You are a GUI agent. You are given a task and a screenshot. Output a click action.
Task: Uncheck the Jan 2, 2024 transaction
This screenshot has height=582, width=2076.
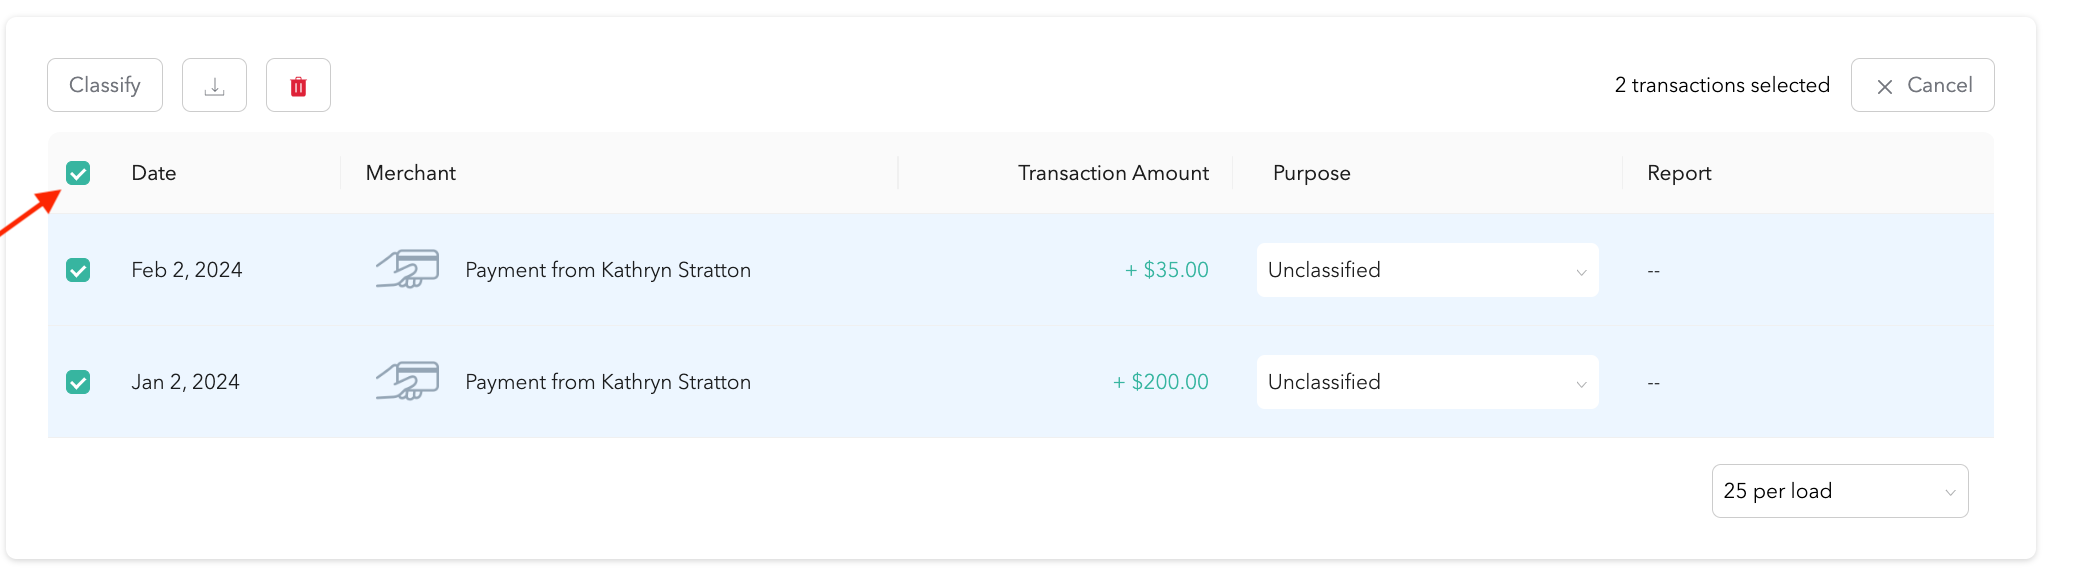[x=78, y=382]
